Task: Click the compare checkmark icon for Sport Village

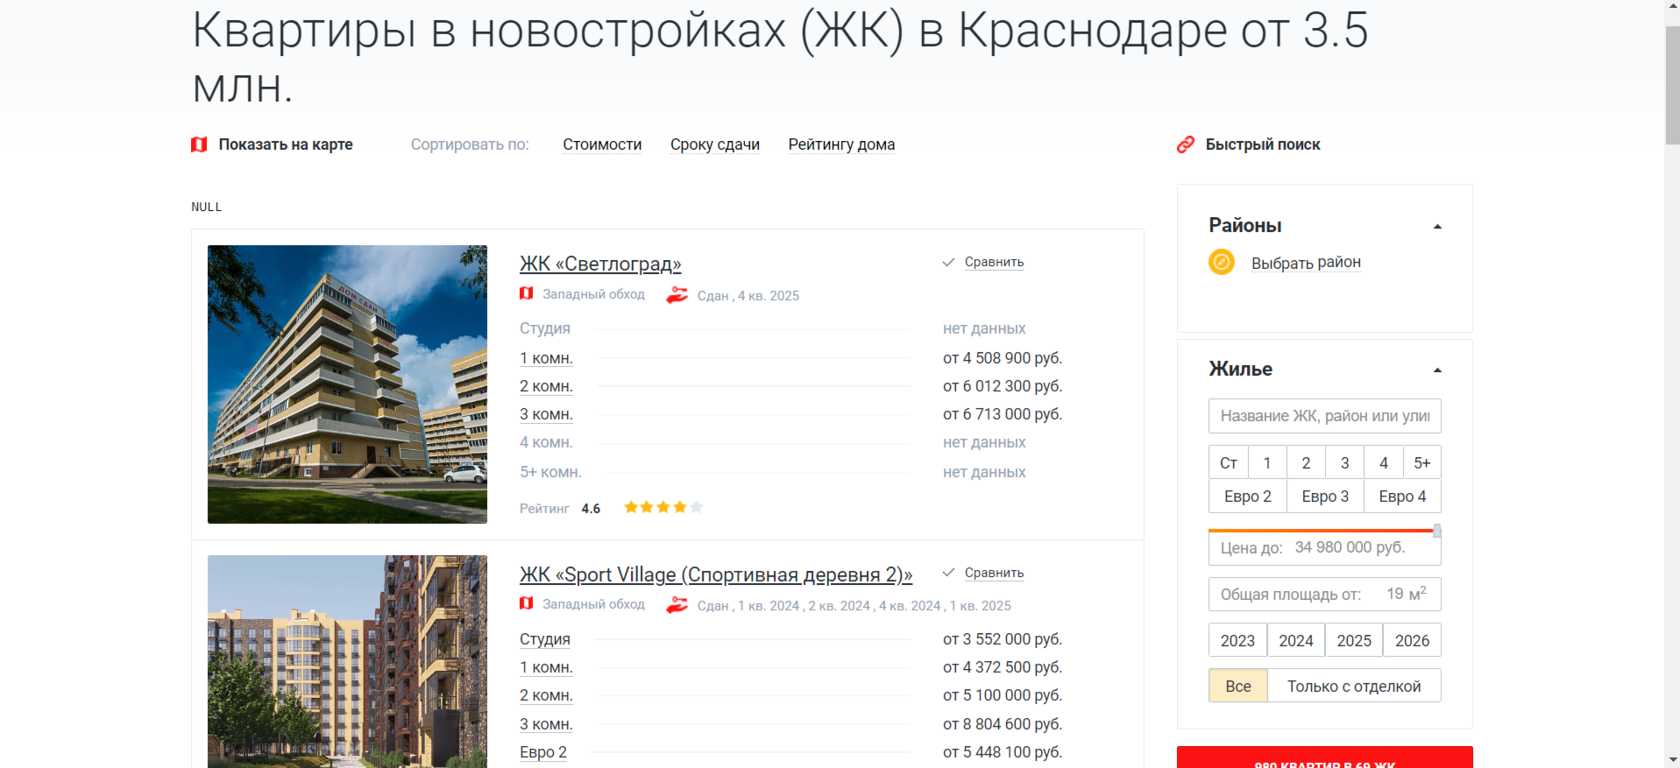Action: point(948,573)
